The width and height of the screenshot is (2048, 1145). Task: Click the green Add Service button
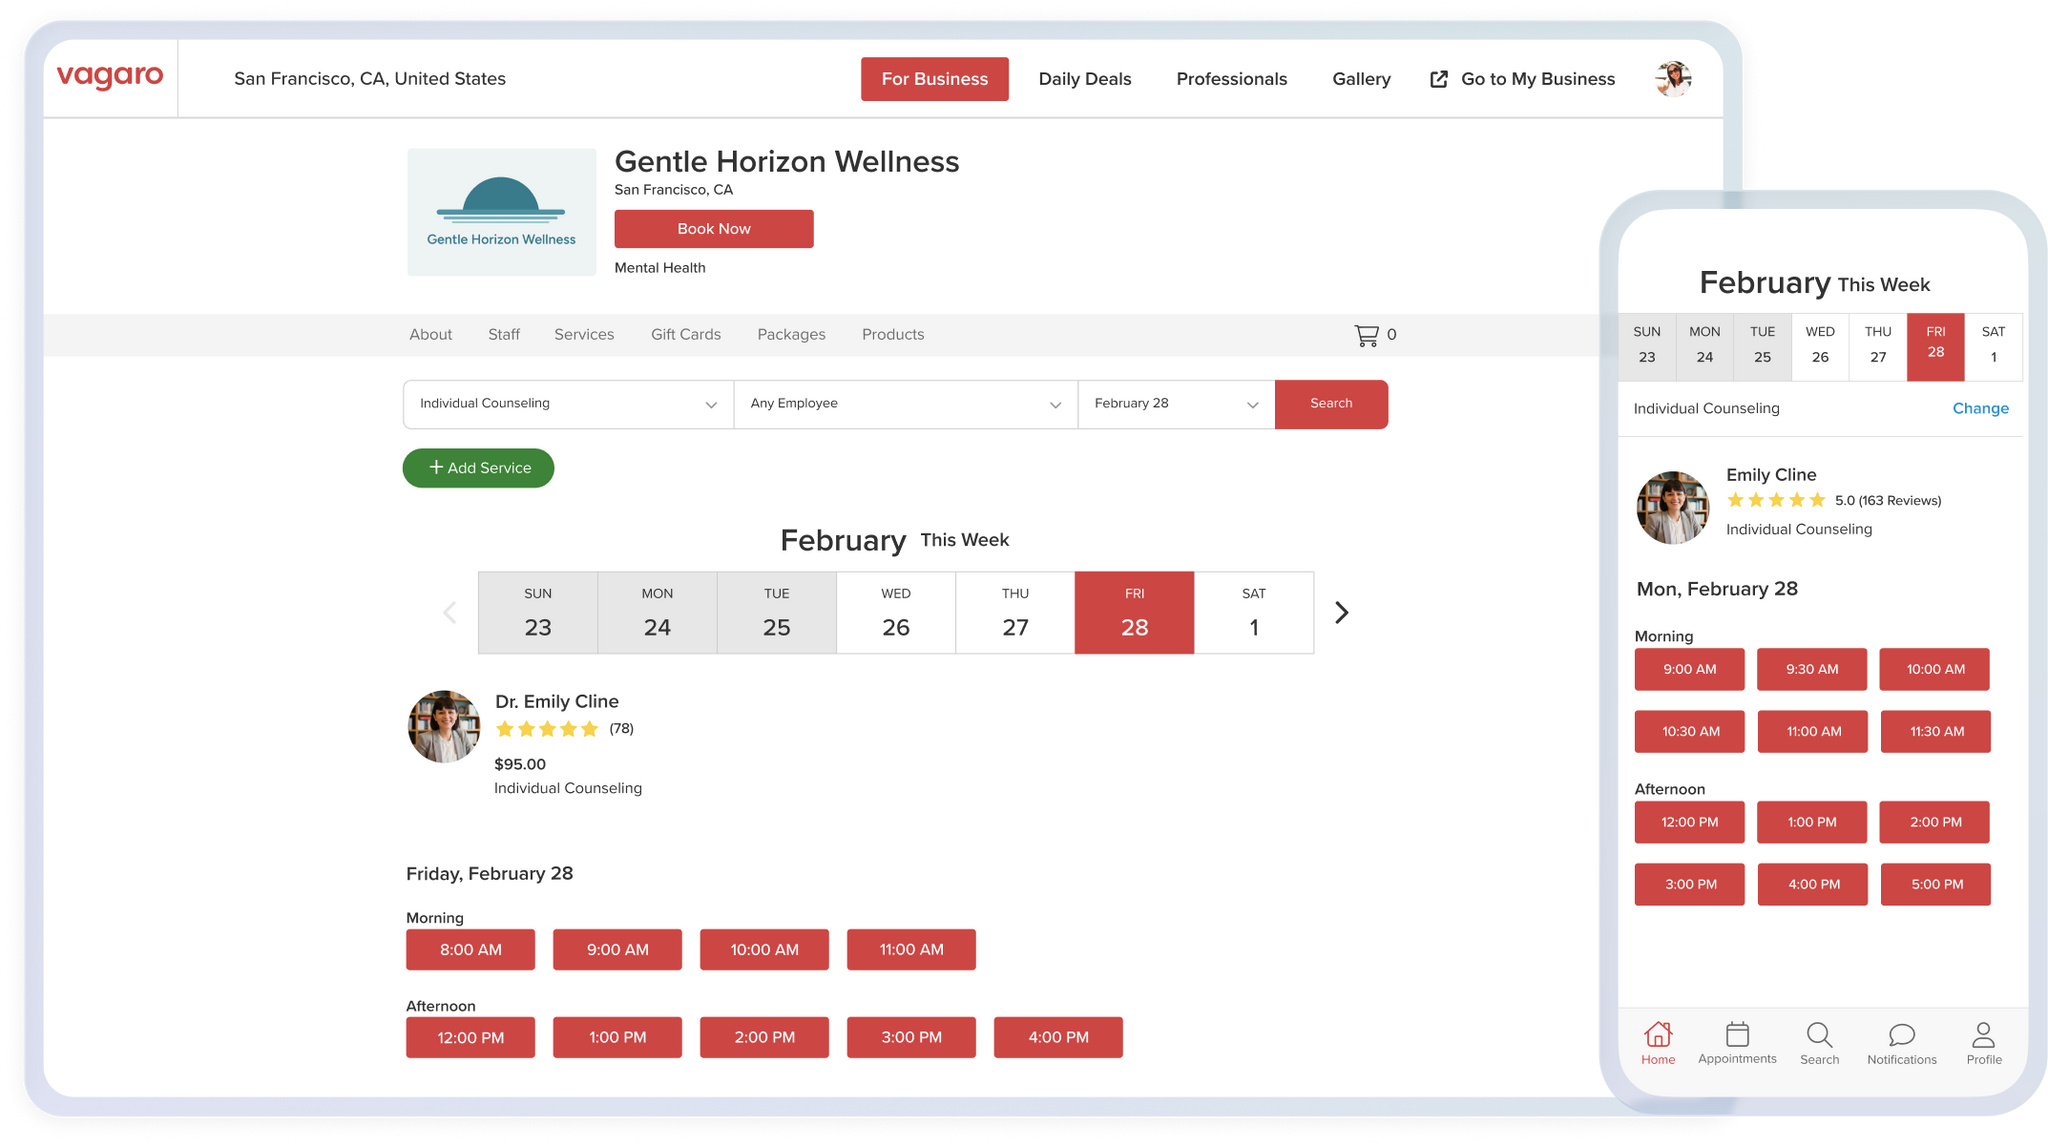478,468
